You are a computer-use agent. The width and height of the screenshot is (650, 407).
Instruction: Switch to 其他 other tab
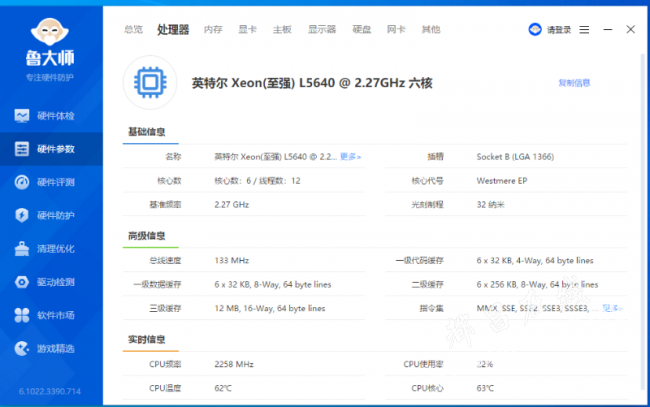point(431,29)
